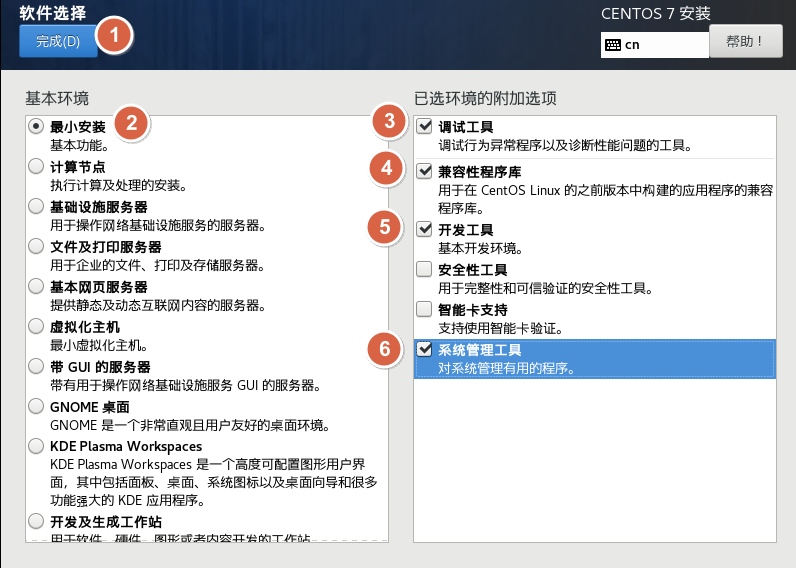Click the 执行计算及处理的安装。 description
Viewport: 796px width, 568px height.
119,186
